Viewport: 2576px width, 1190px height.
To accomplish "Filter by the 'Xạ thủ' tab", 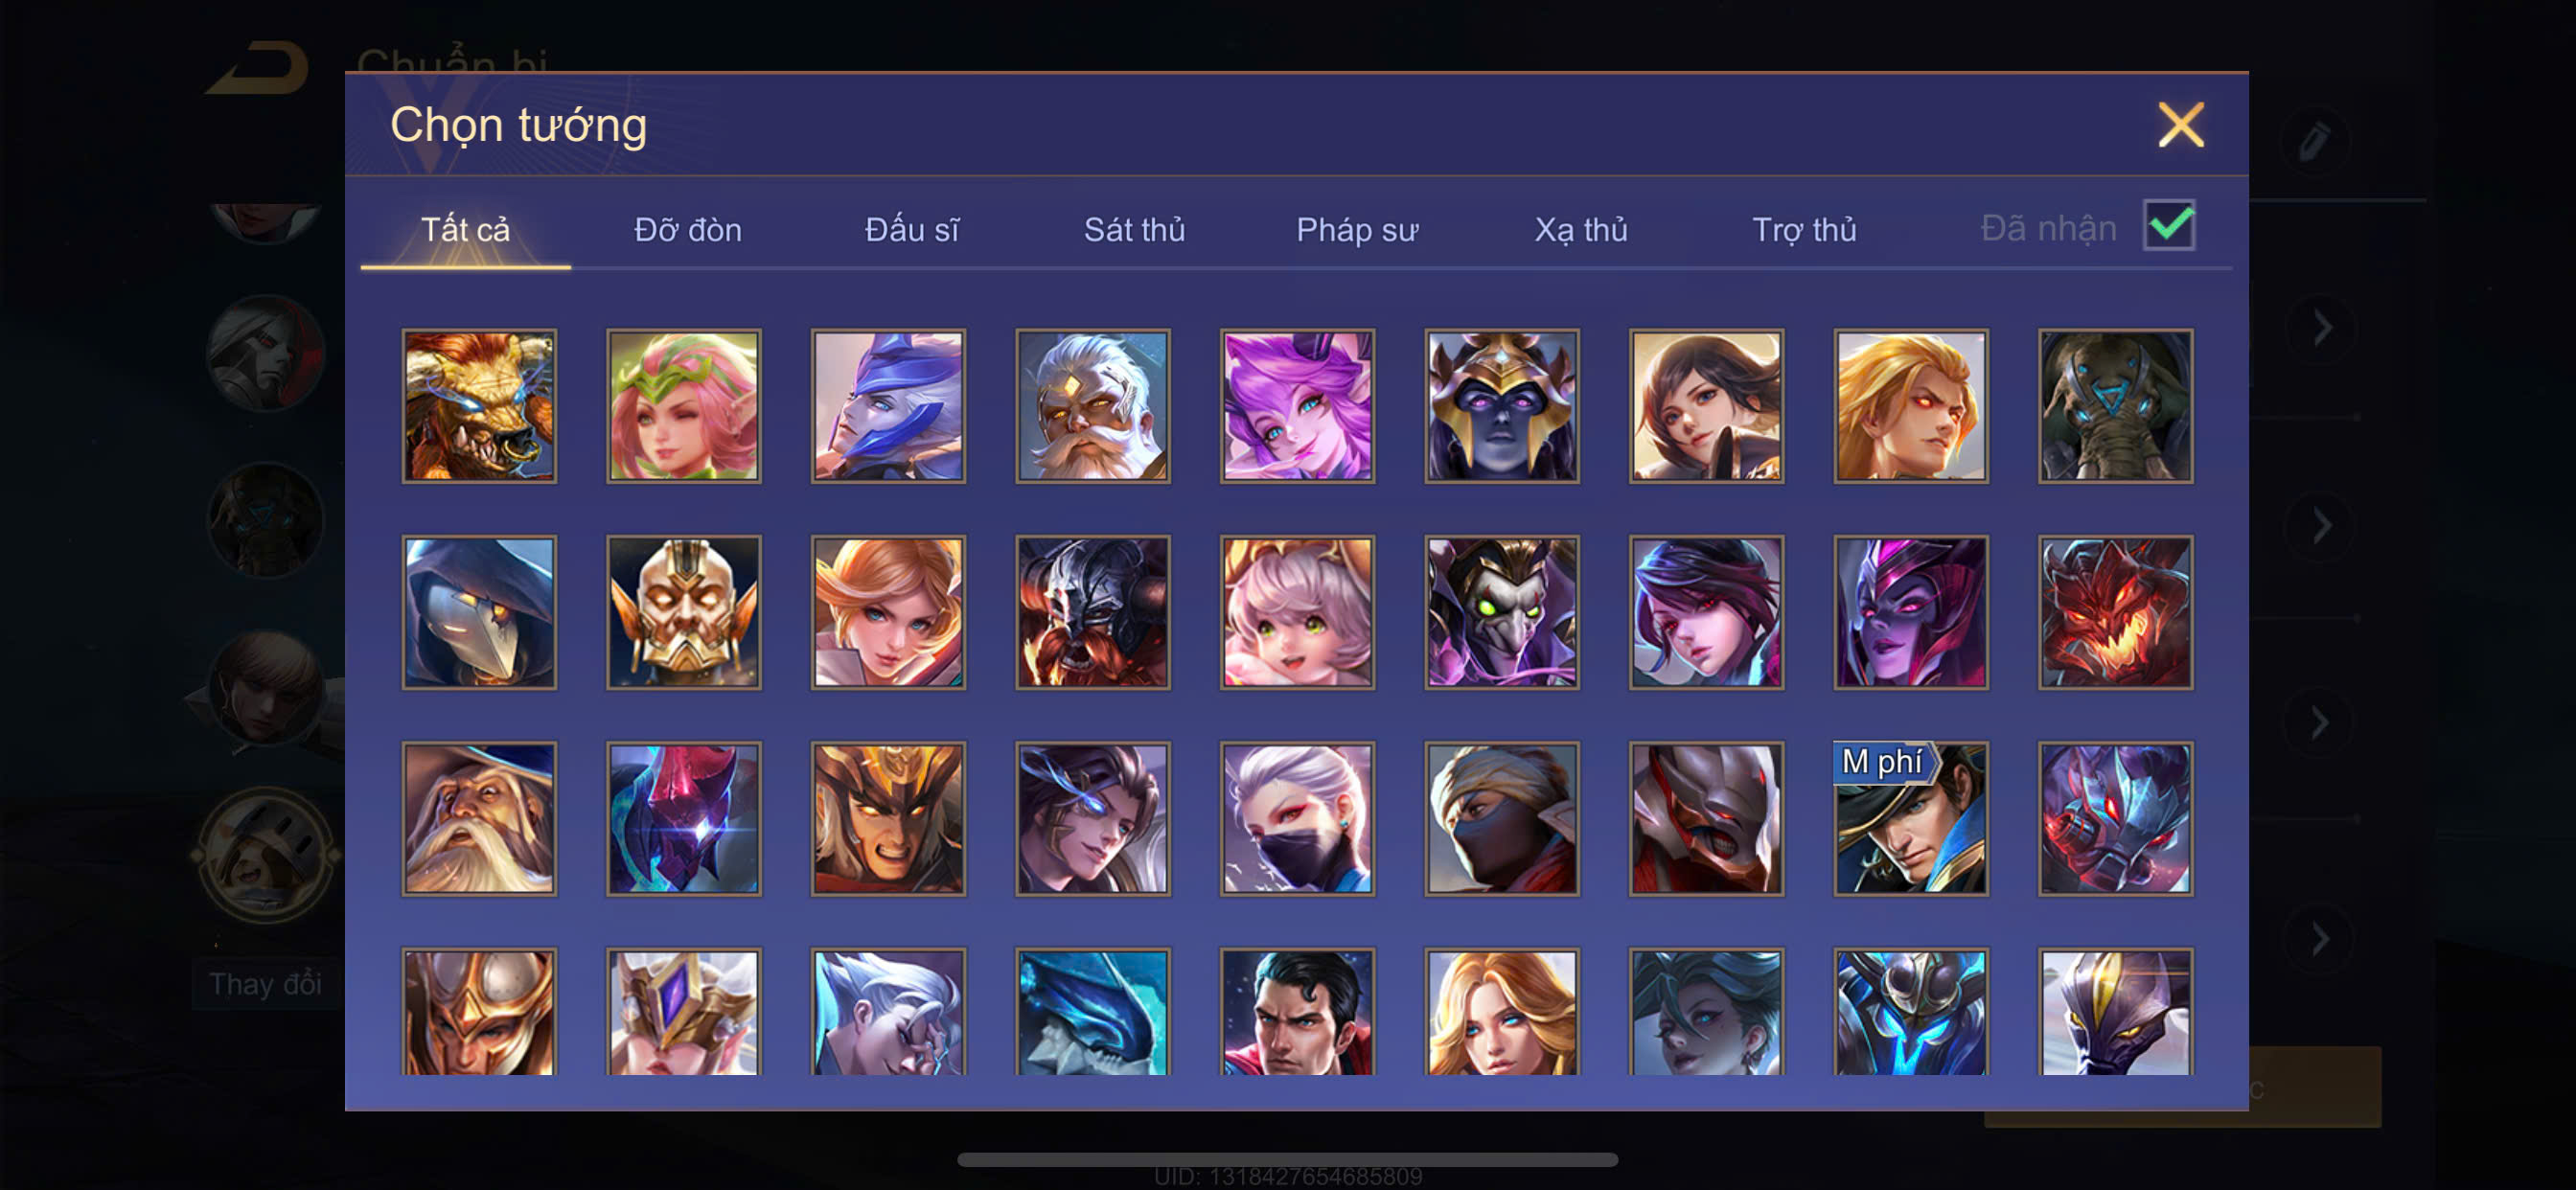I will coord(1581,230).
